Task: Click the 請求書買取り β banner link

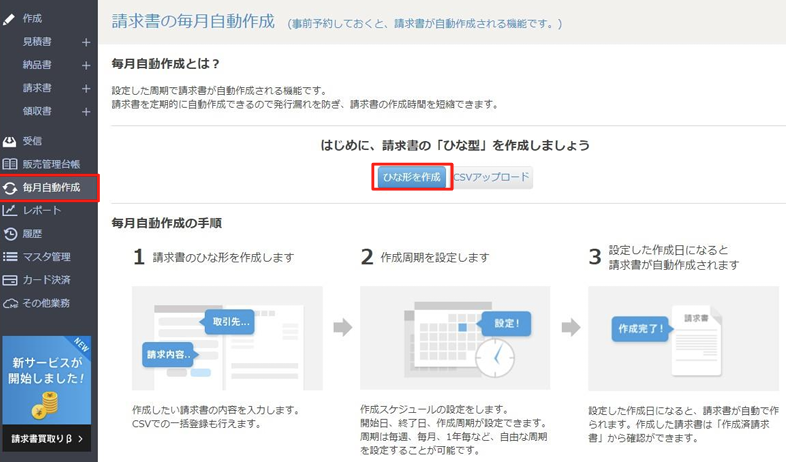Action: tap(48, 438)
